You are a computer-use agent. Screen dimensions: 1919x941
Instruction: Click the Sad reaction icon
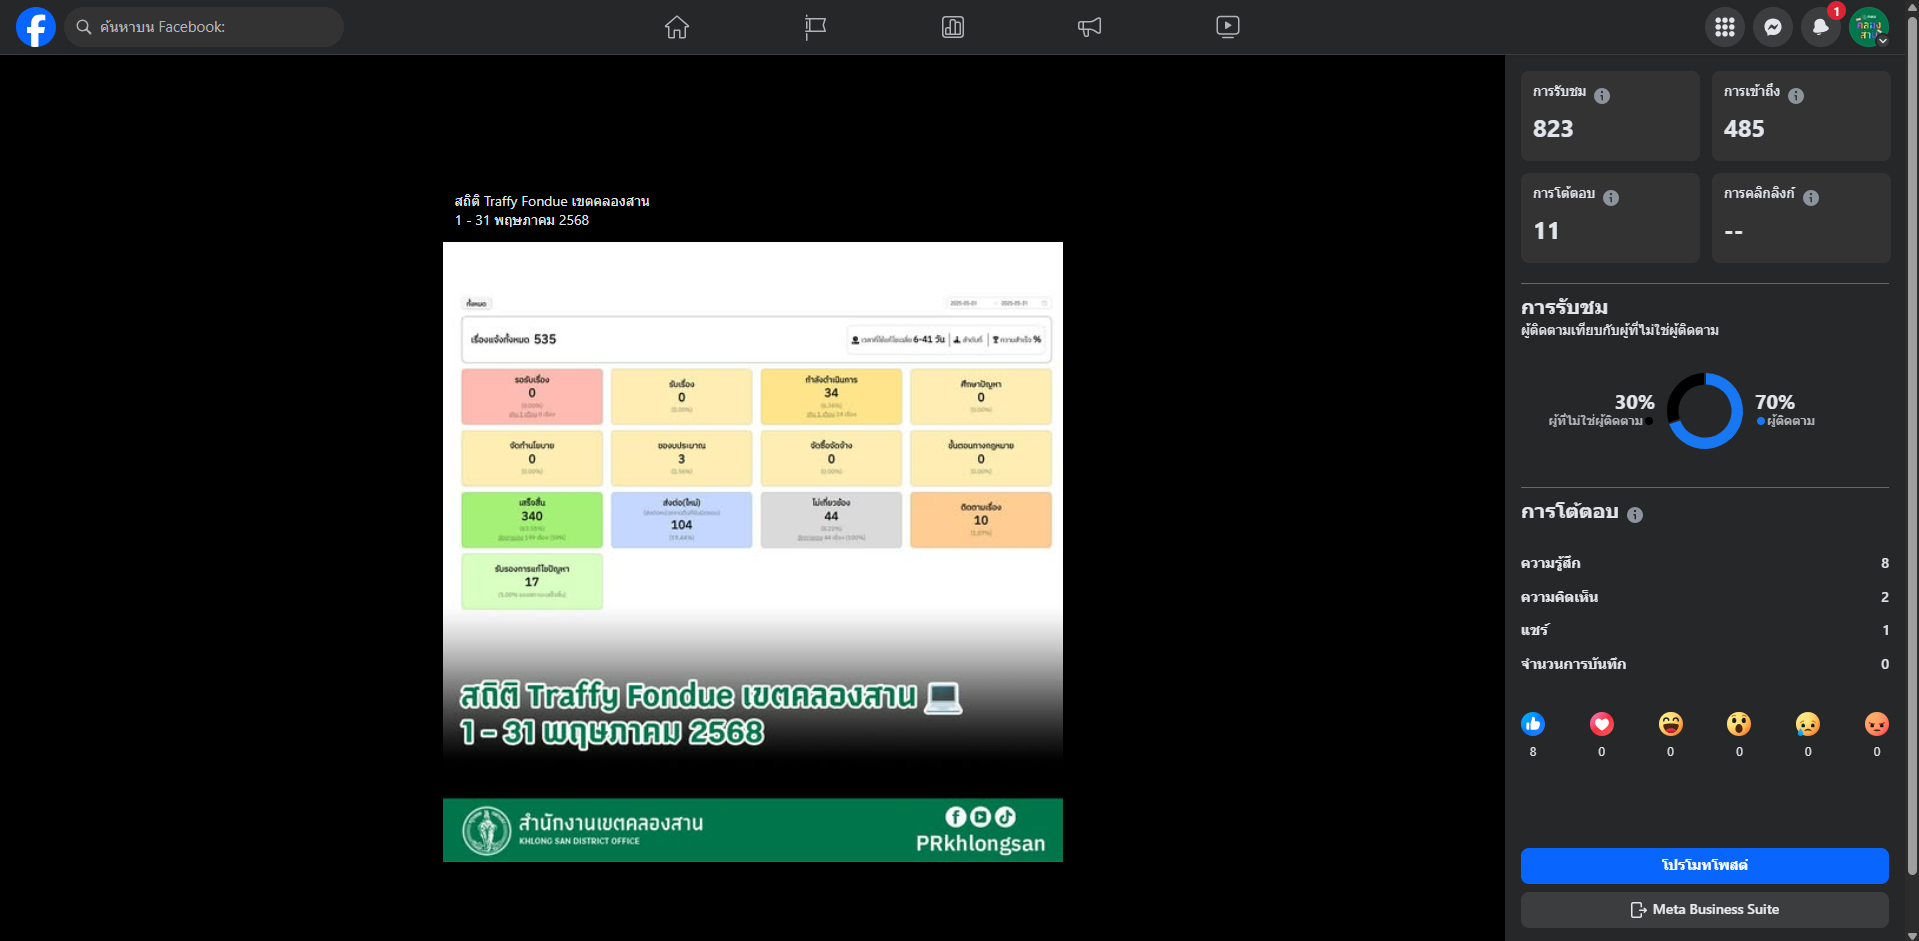pyautogui.click(x=1808, y=724)
